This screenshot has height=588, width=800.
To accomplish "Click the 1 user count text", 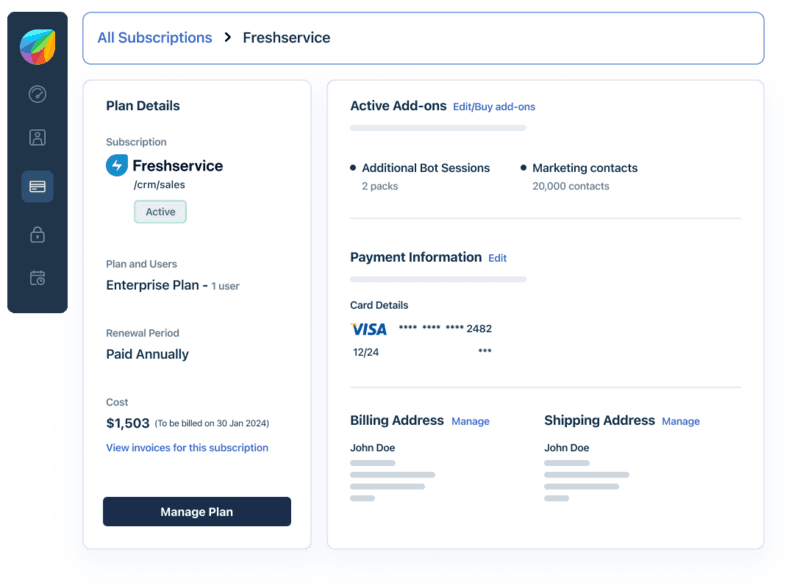I will [225, 286].
